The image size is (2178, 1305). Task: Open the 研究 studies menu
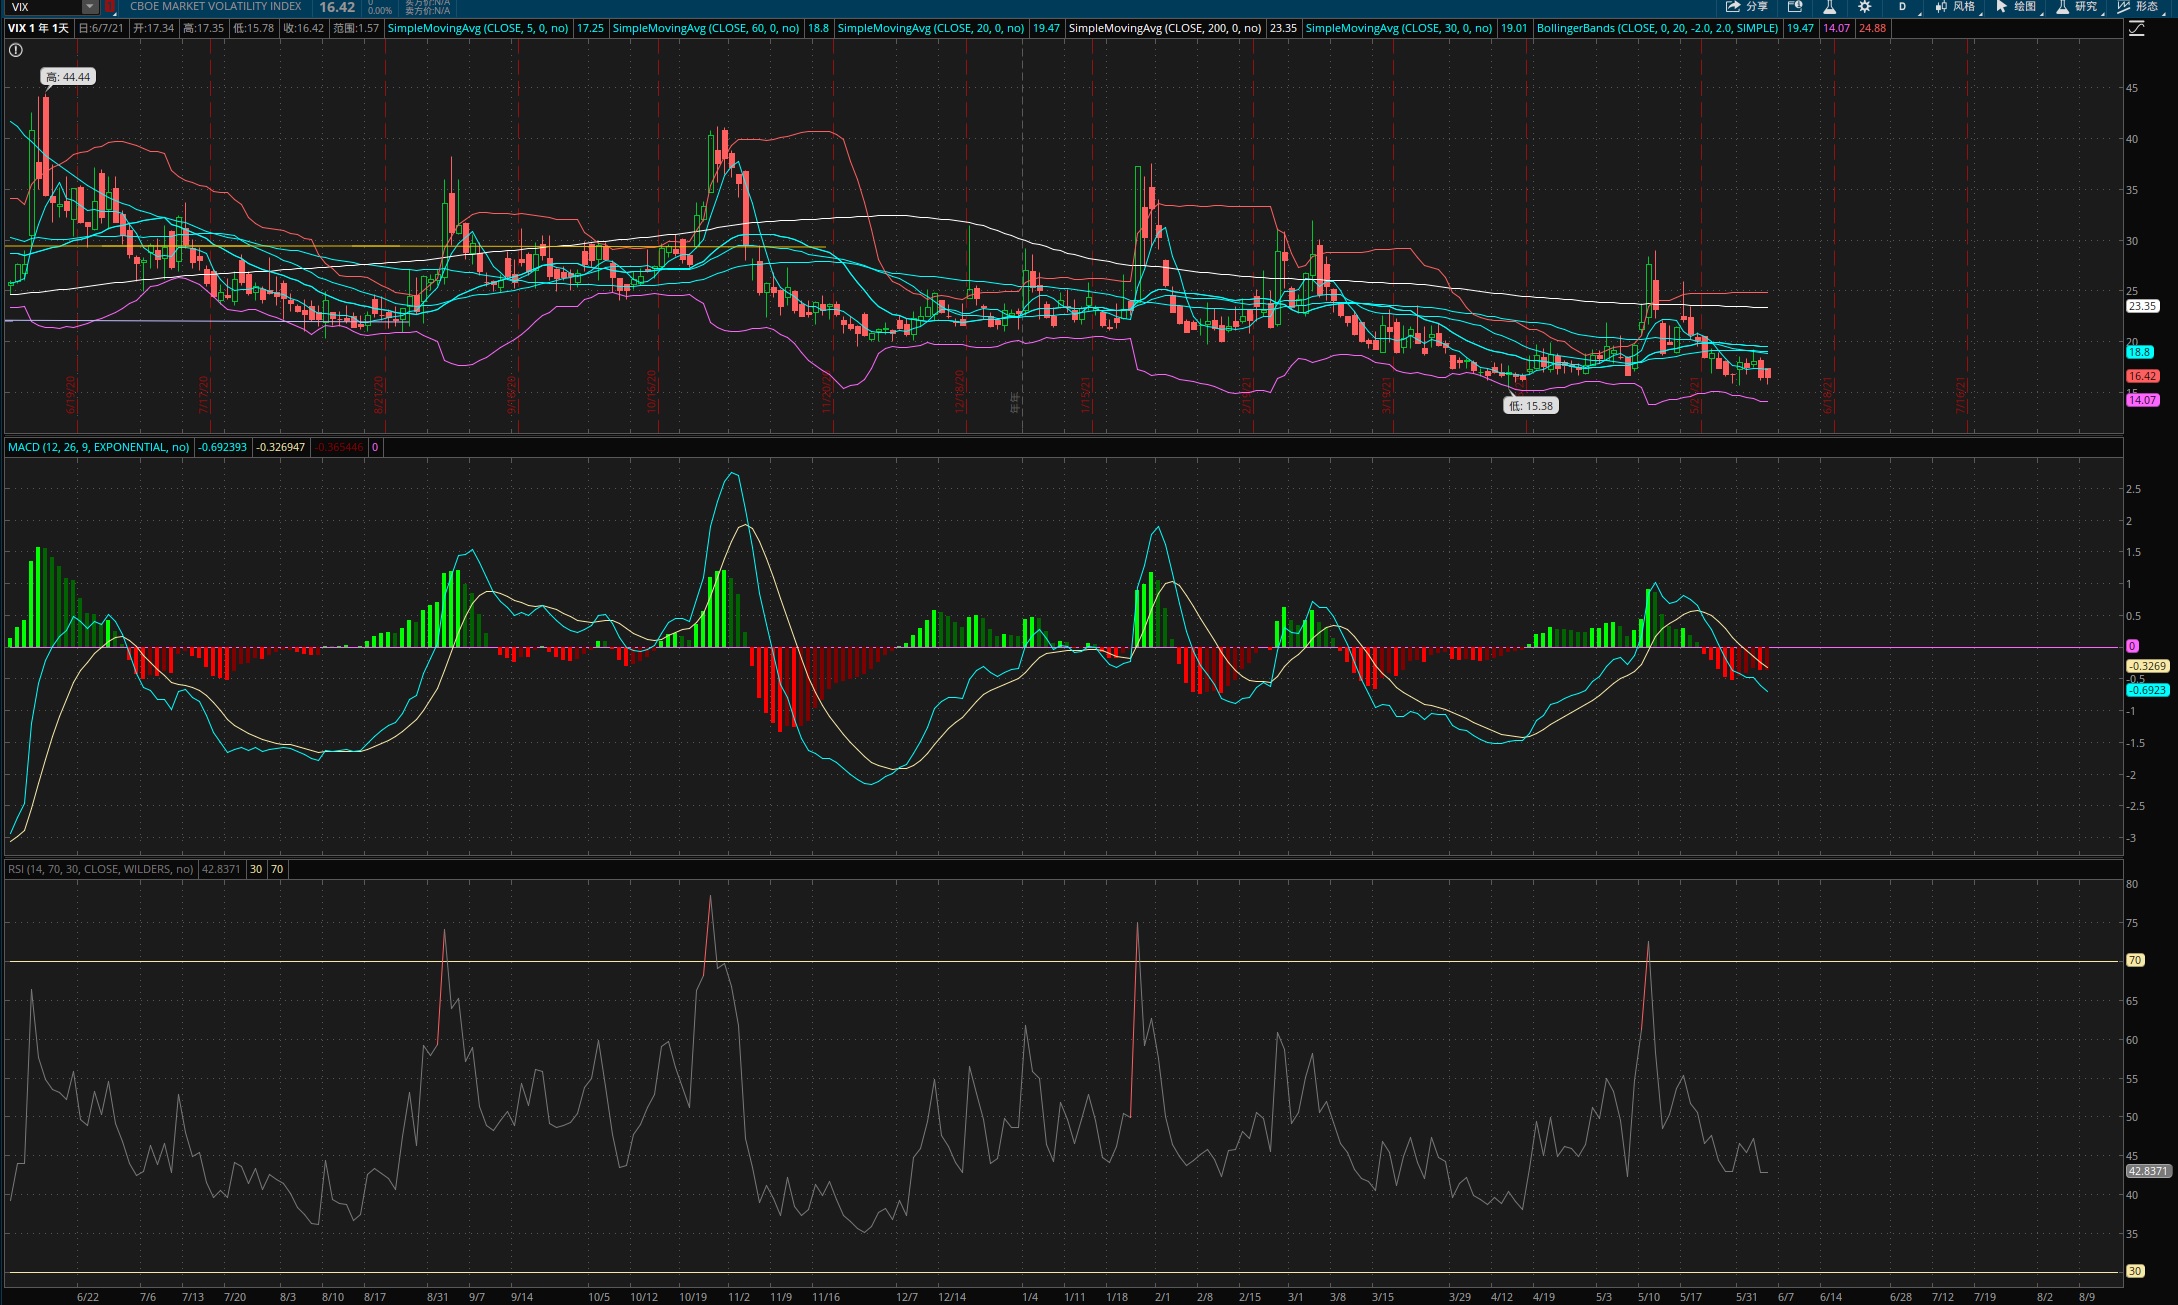(2076, 6)
